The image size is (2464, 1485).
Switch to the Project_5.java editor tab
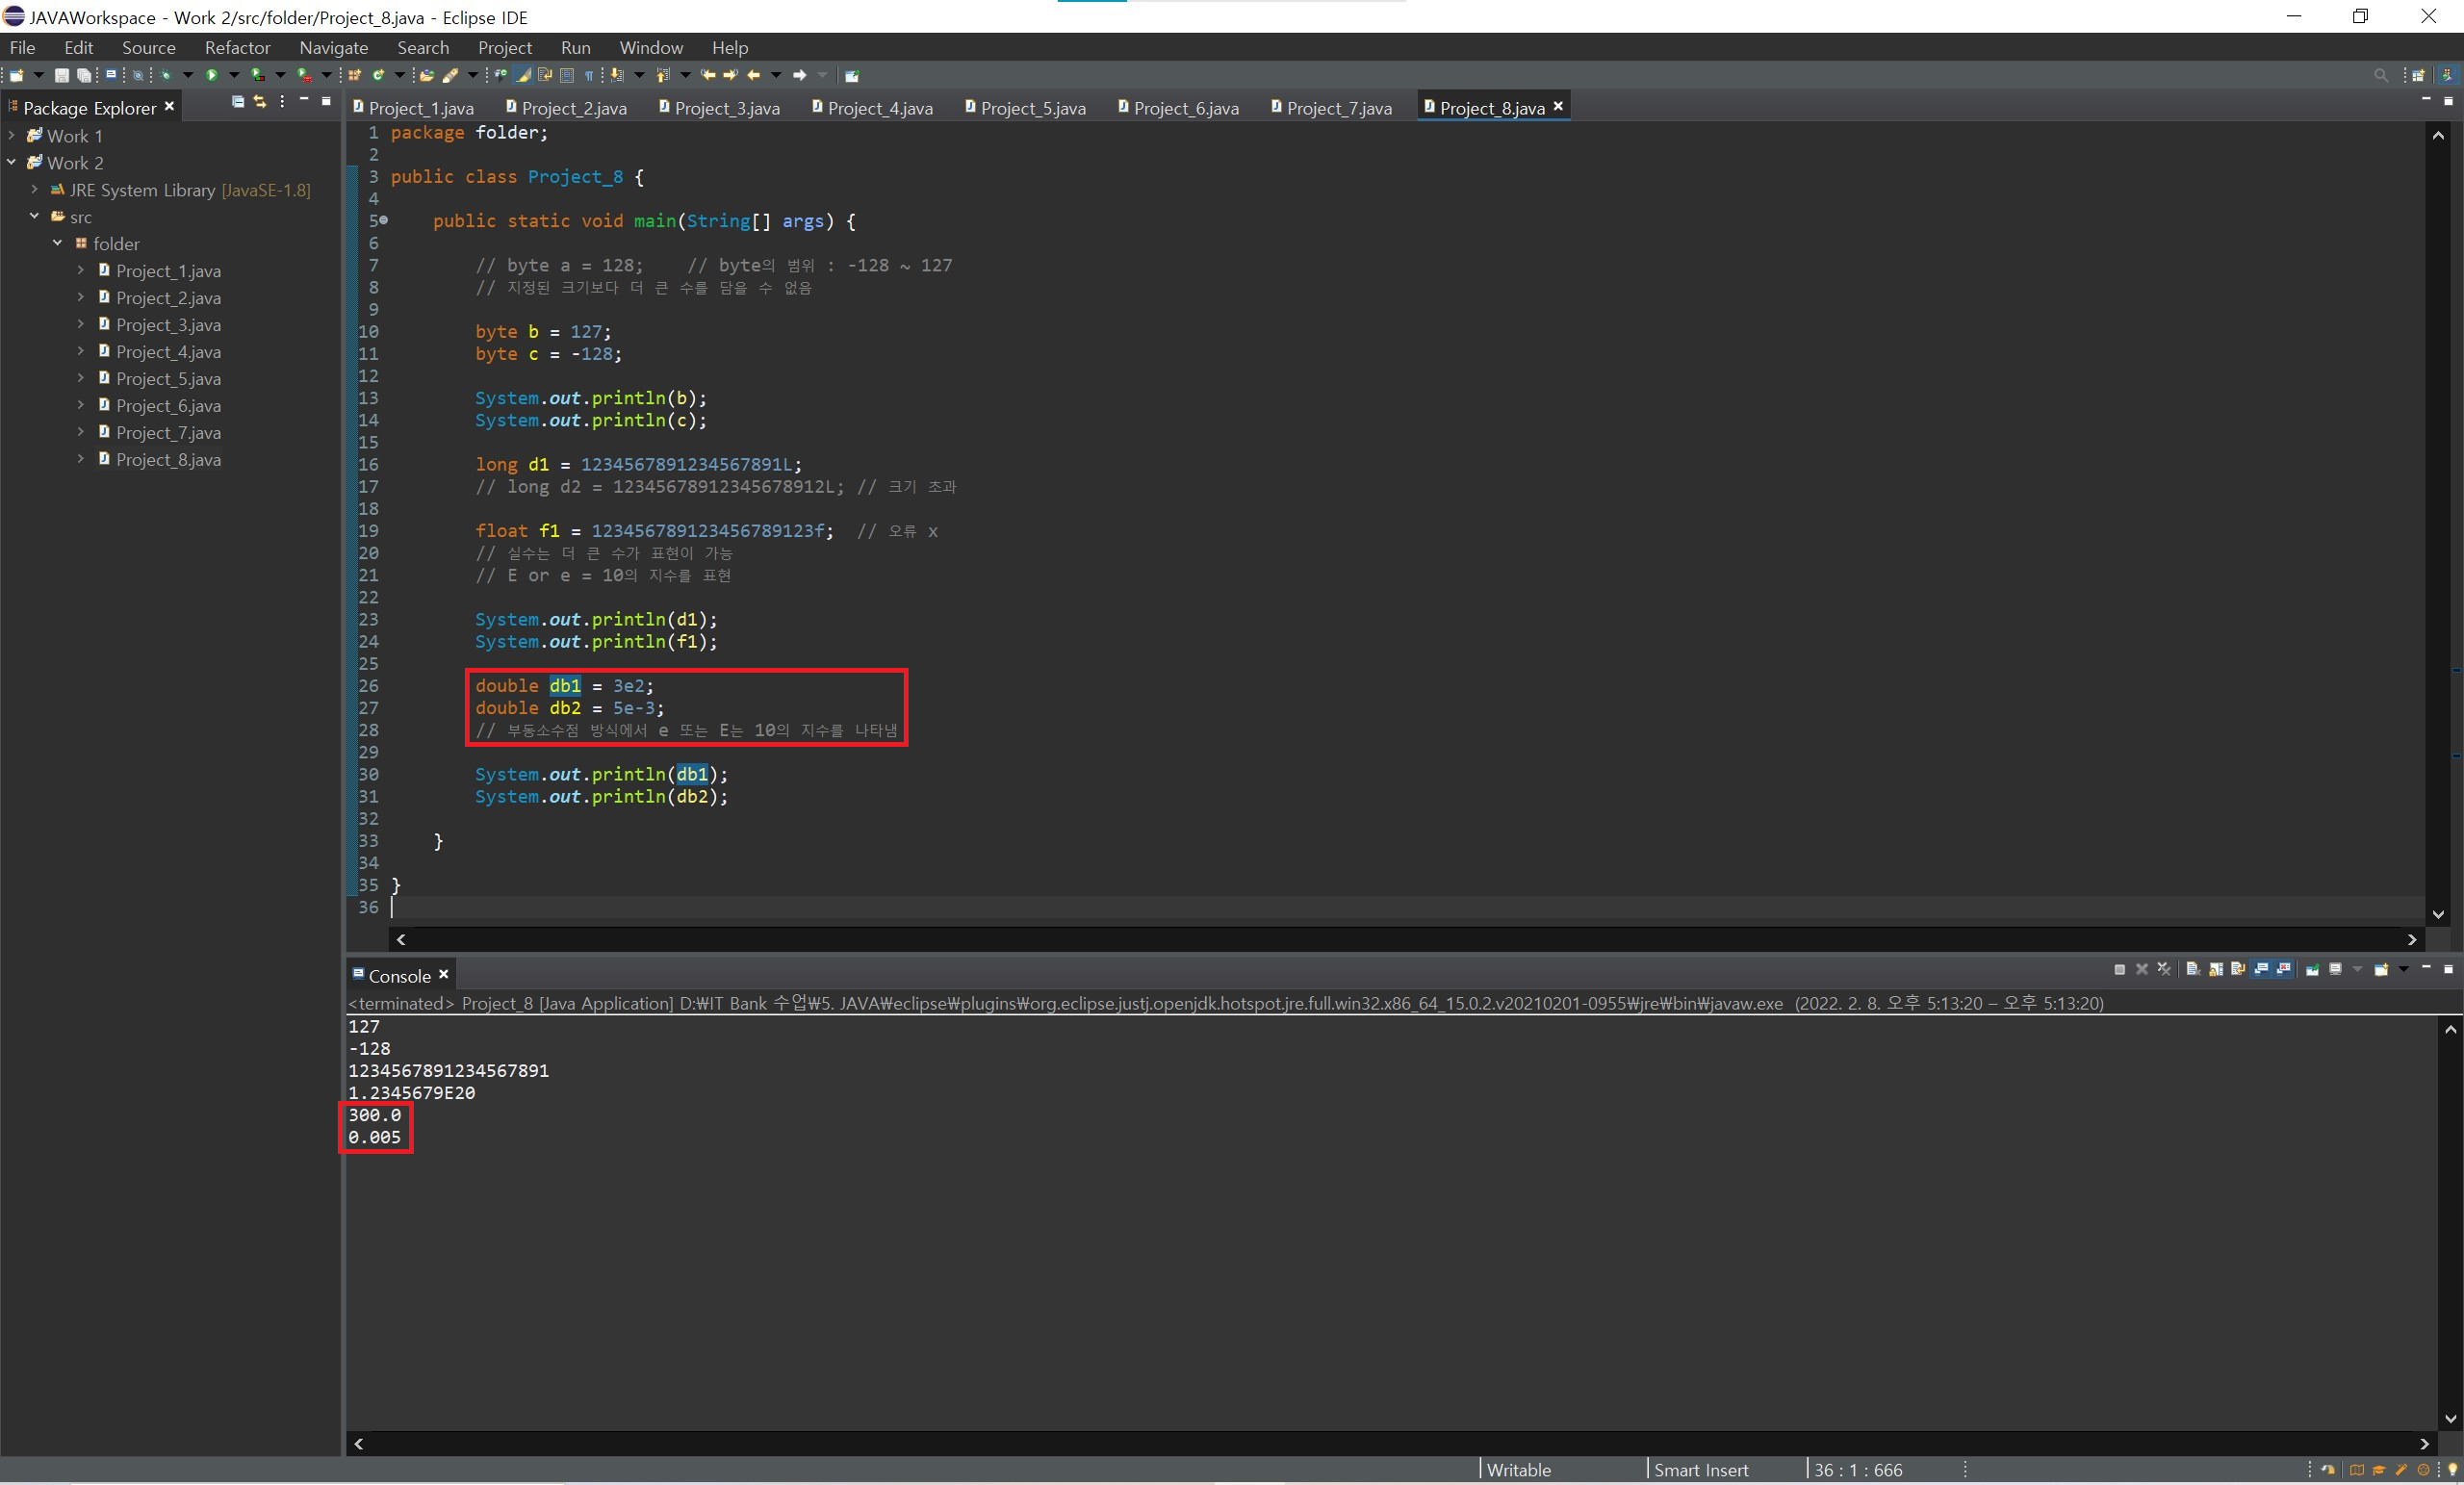point(1031,108)
